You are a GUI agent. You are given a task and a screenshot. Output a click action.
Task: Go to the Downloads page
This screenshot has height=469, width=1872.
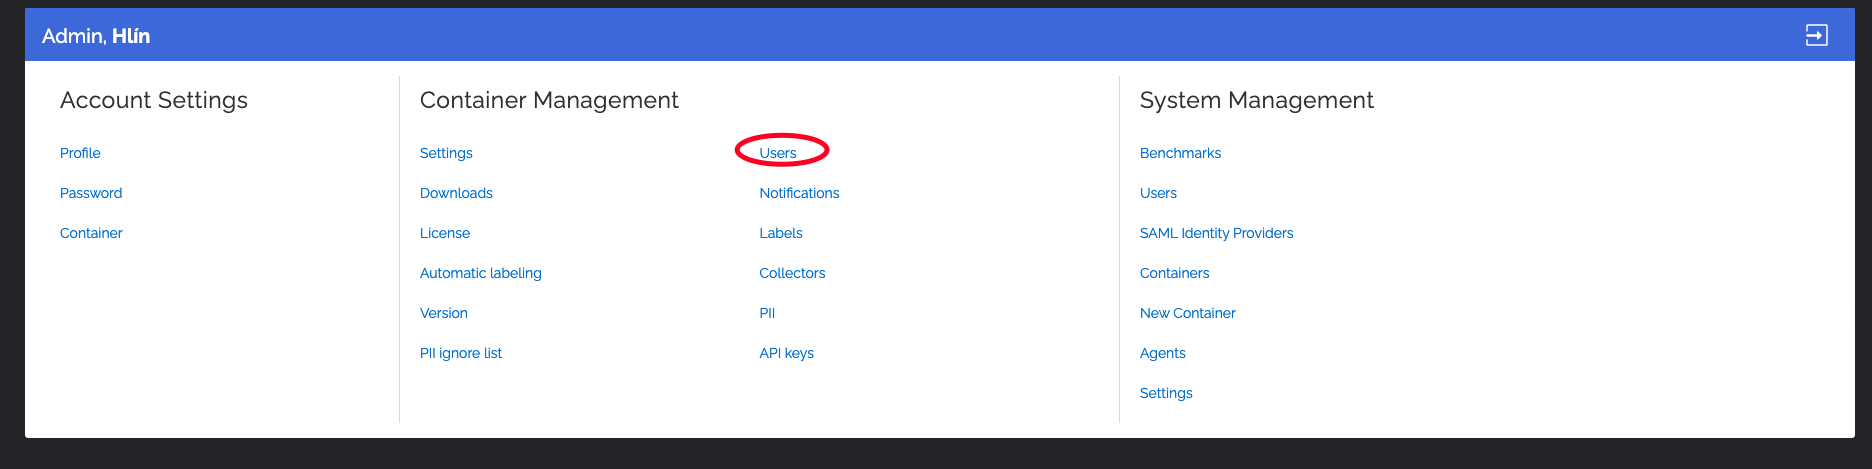coord(456,193)
